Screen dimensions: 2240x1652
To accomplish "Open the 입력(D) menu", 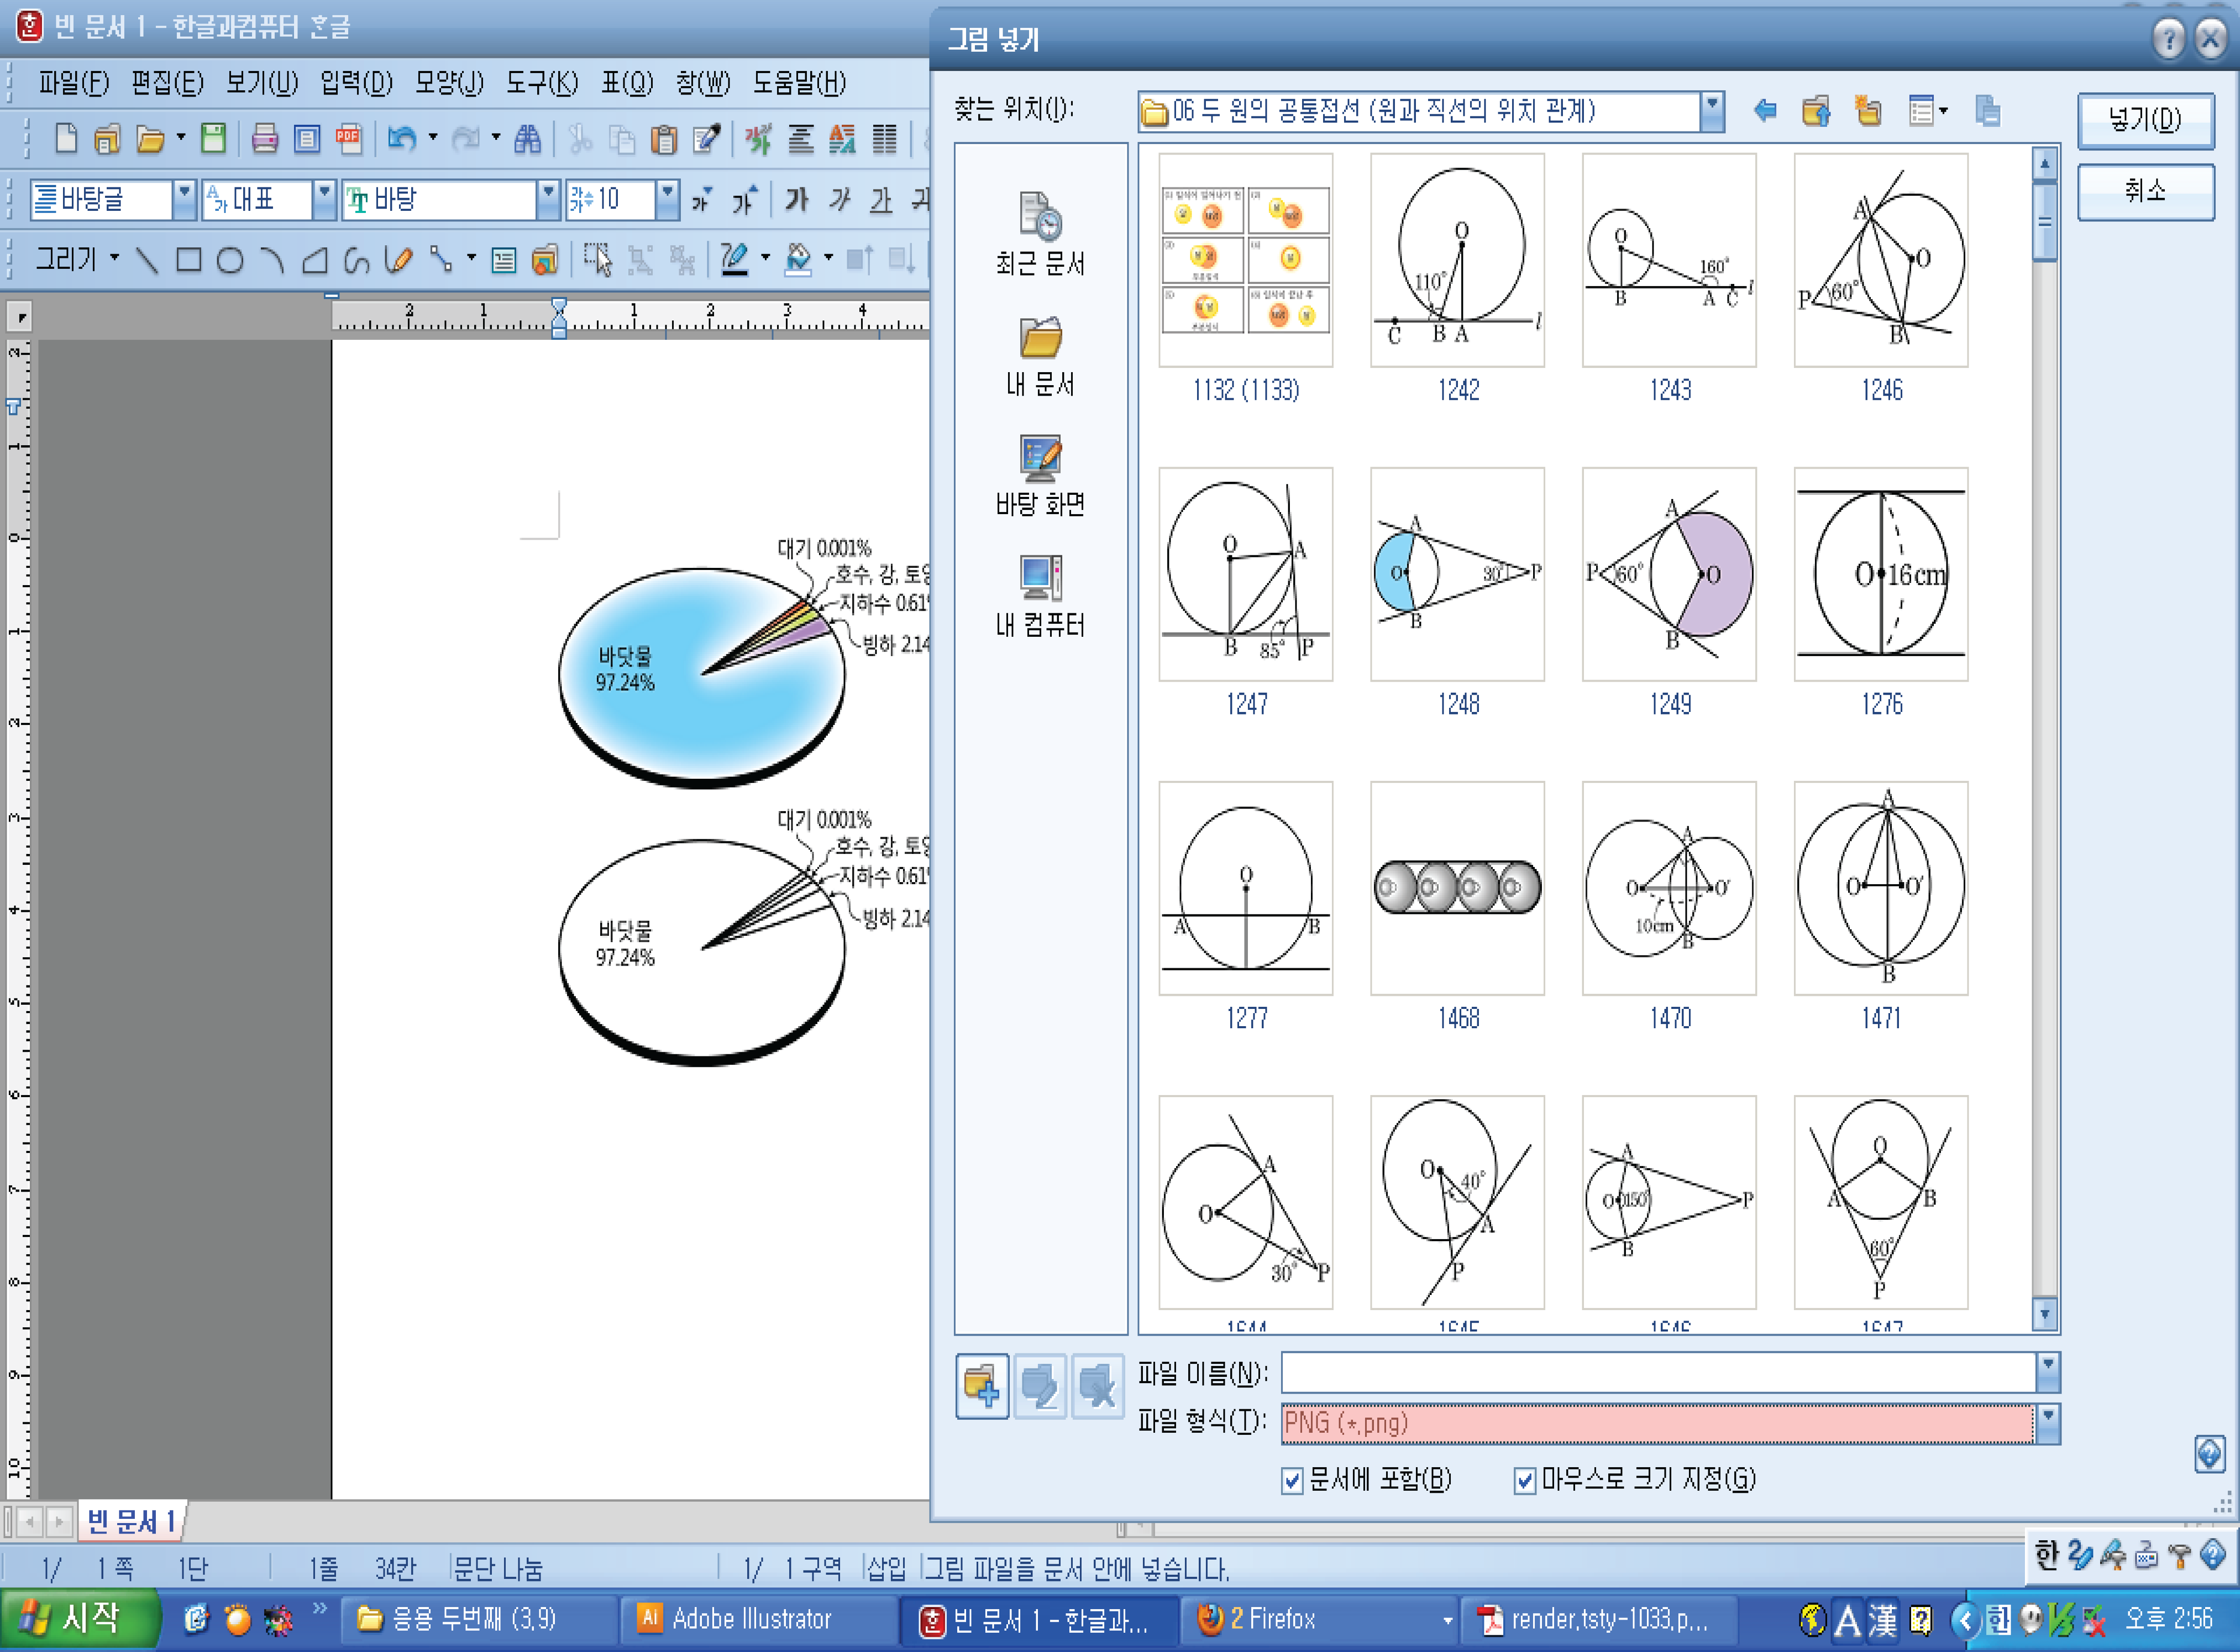I will 356,83.
